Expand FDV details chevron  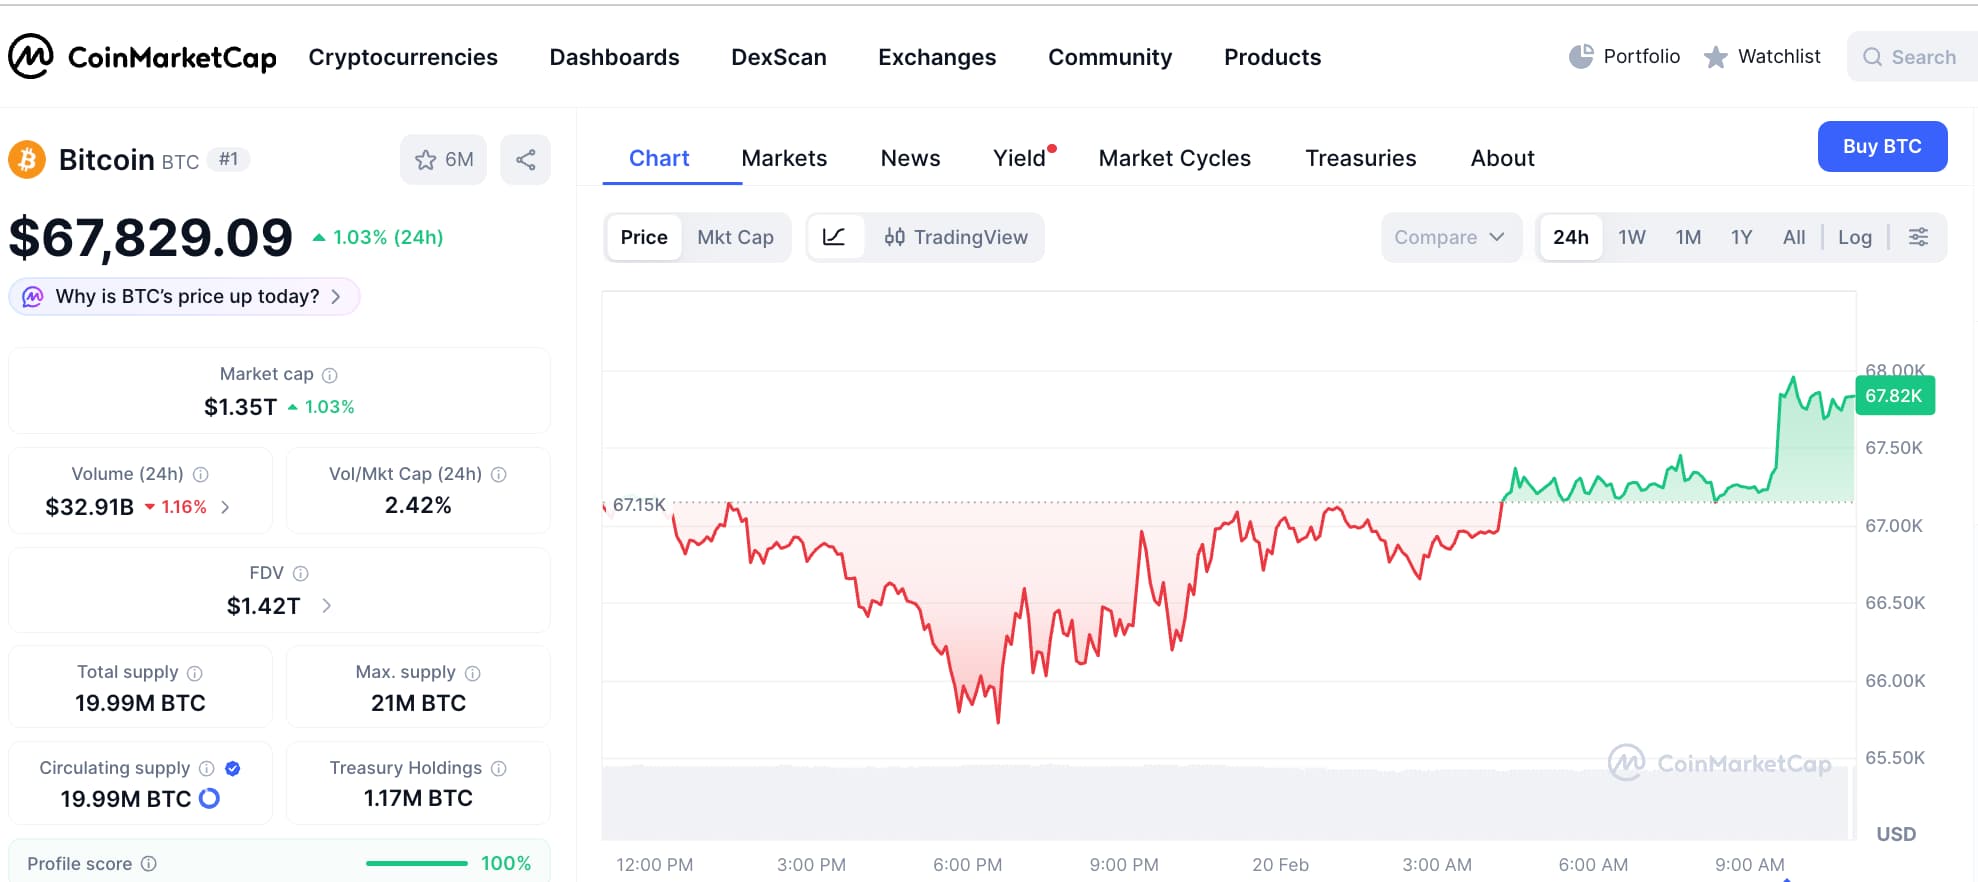point(326,606)
